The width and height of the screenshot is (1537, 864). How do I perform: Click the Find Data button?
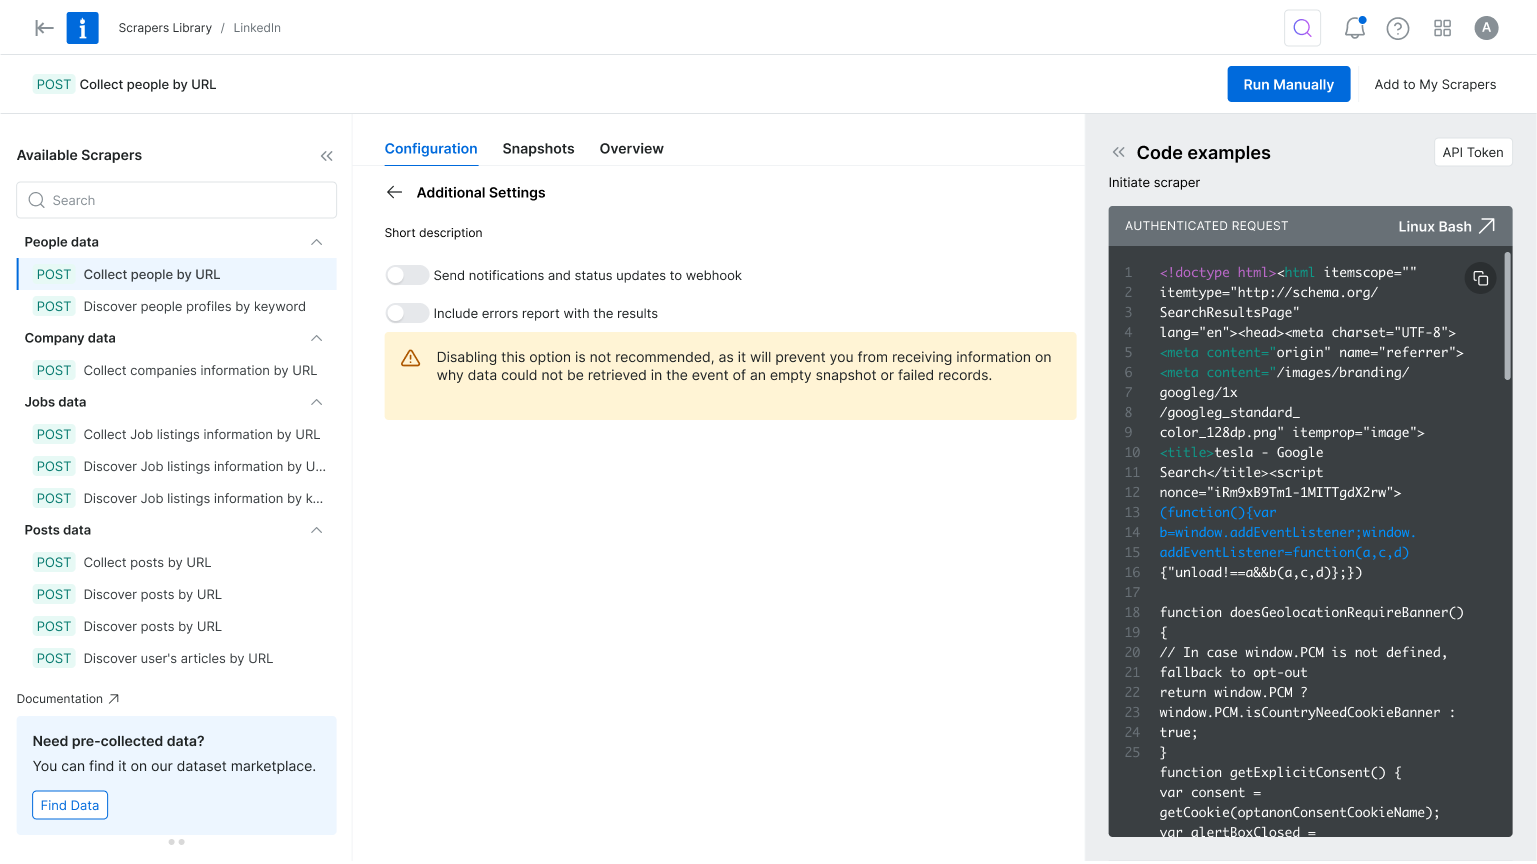tap(70, 805)
